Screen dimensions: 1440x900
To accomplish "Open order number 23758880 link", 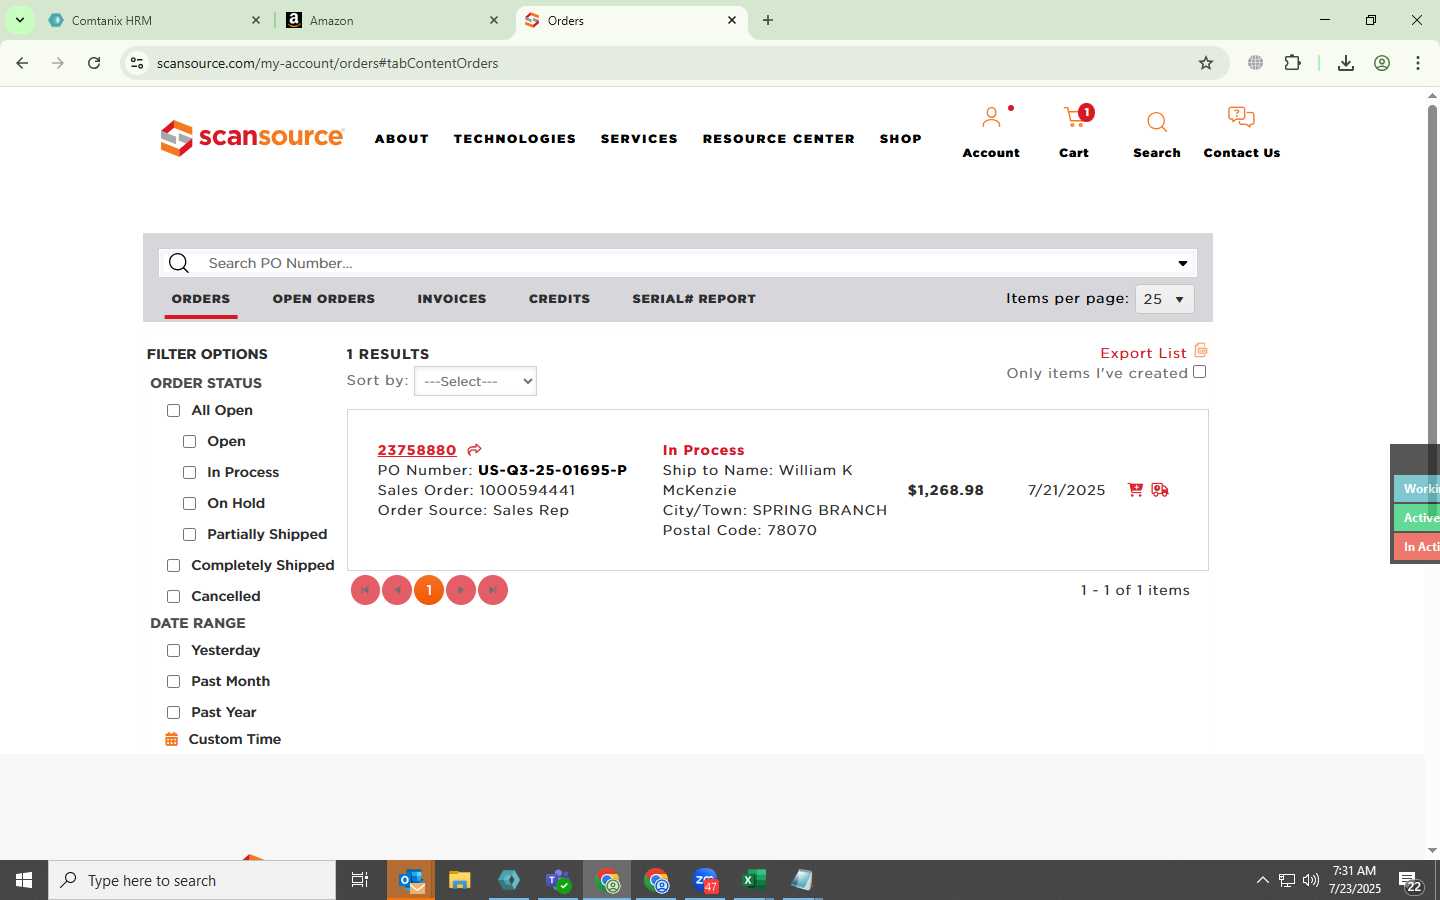I will pos(417,450).
